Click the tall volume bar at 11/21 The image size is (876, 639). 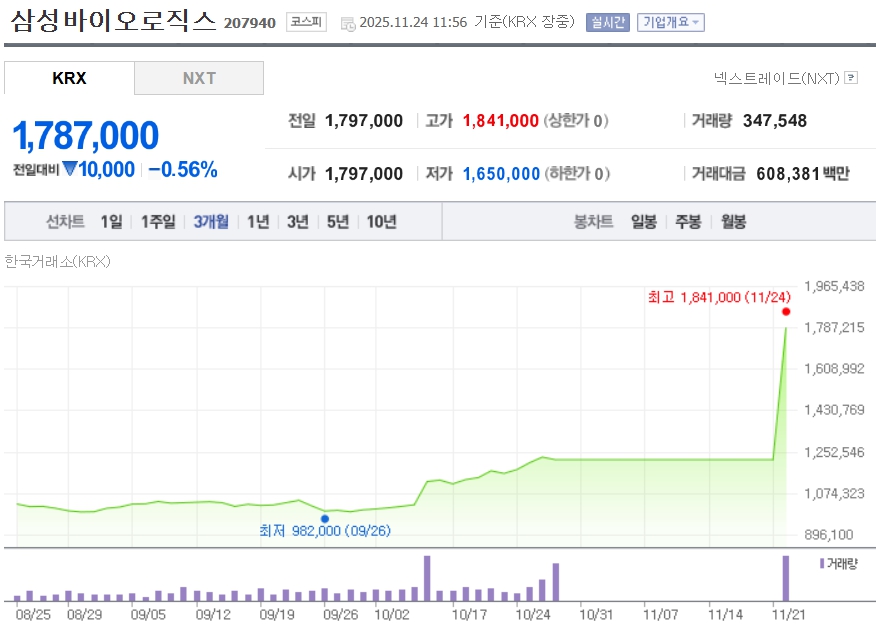785,578
